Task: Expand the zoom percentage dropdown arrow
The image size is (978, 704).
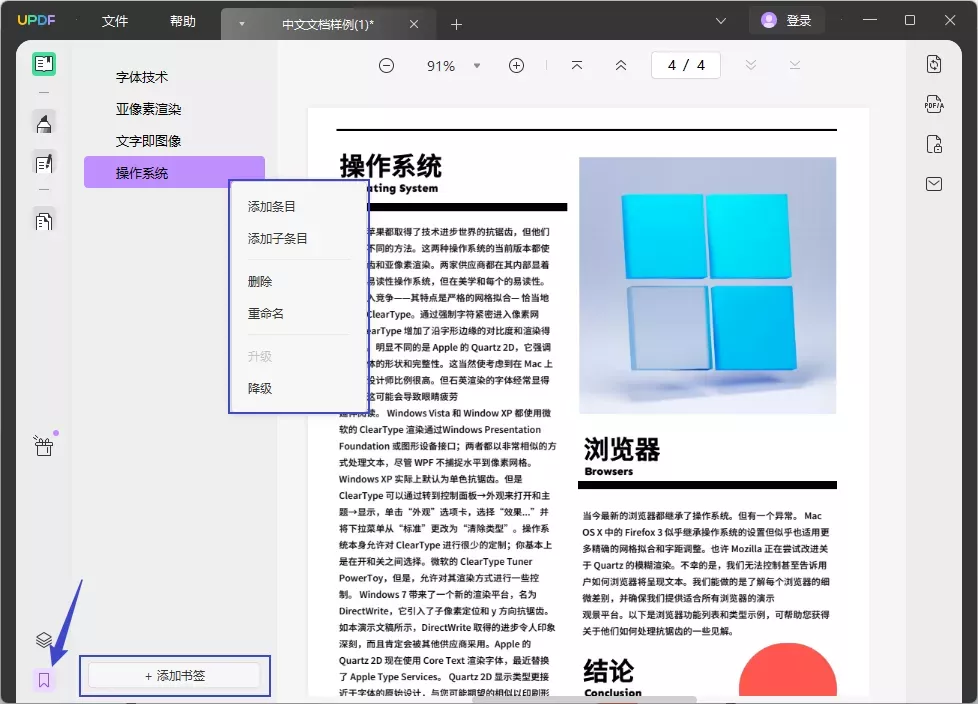Action: [477, 66]
